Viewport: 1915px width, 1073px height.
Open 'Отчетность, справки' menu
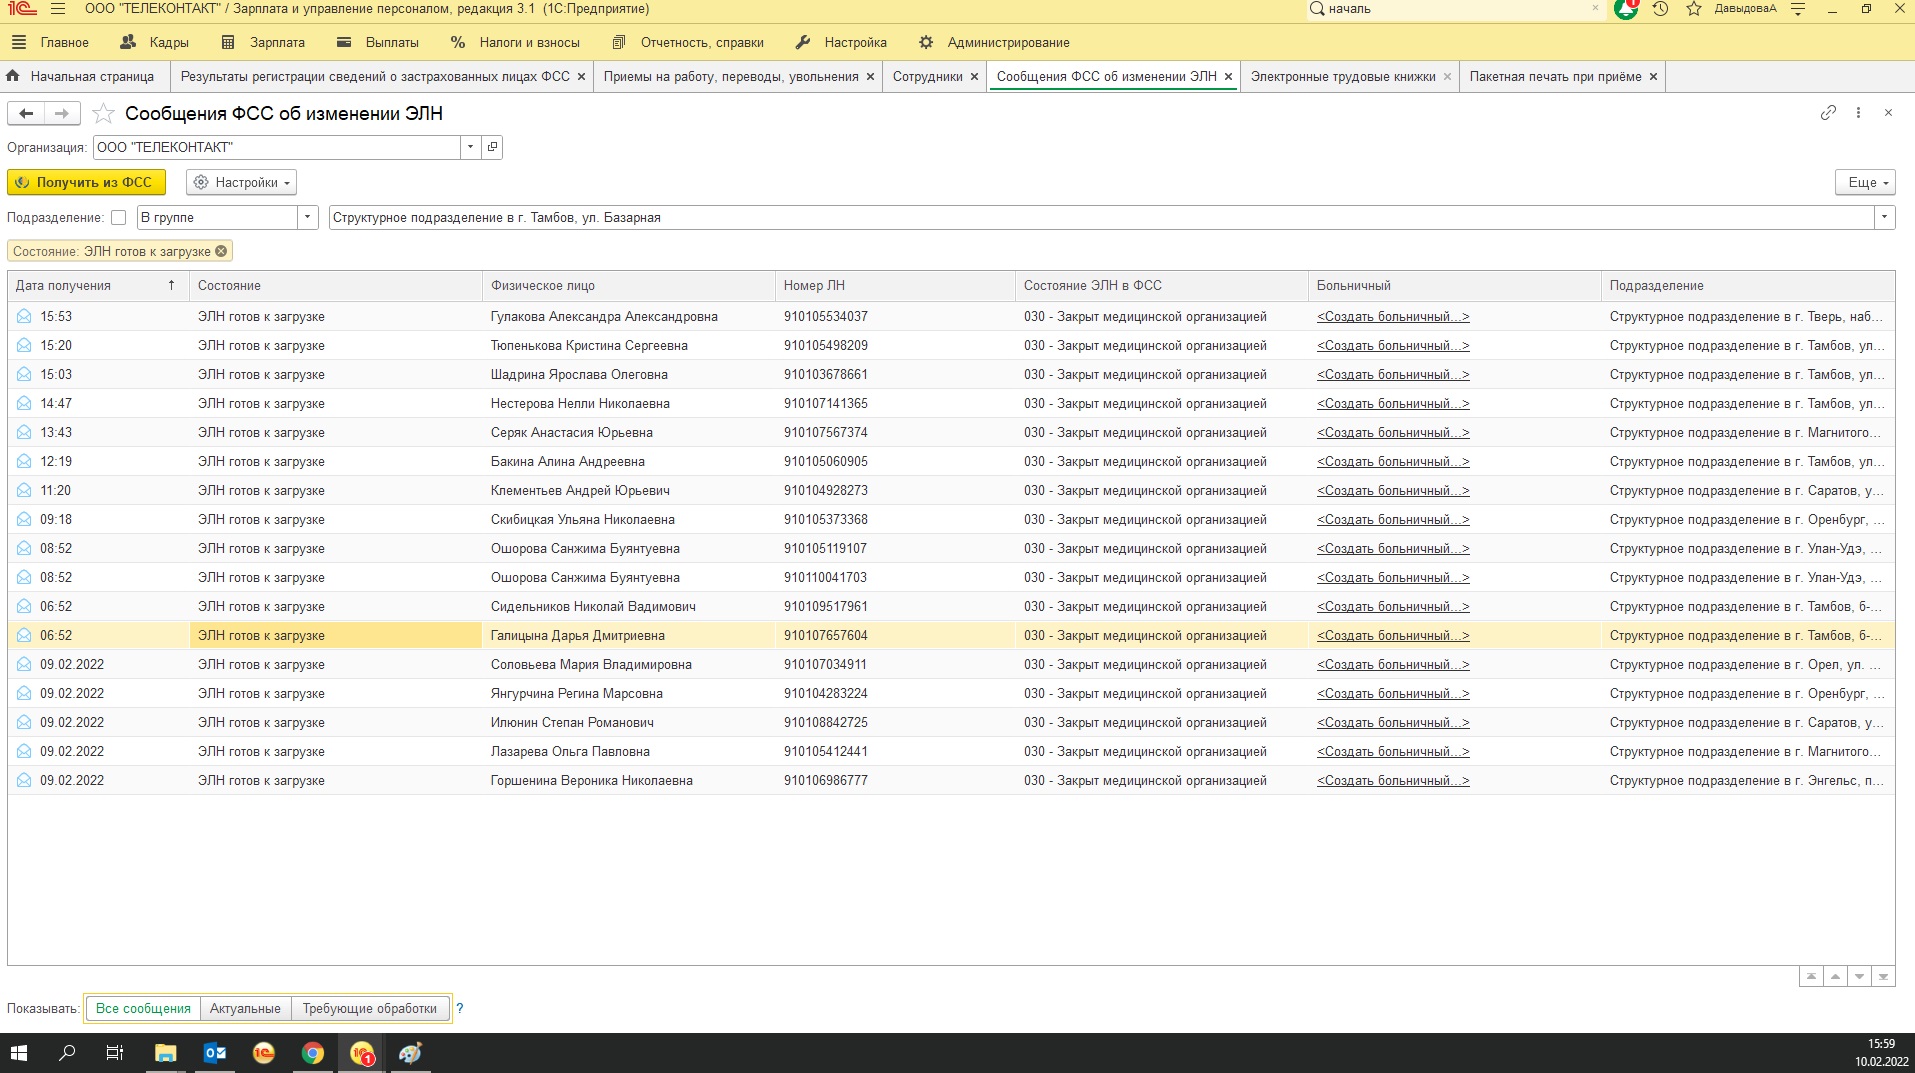(x=688, y=43)
